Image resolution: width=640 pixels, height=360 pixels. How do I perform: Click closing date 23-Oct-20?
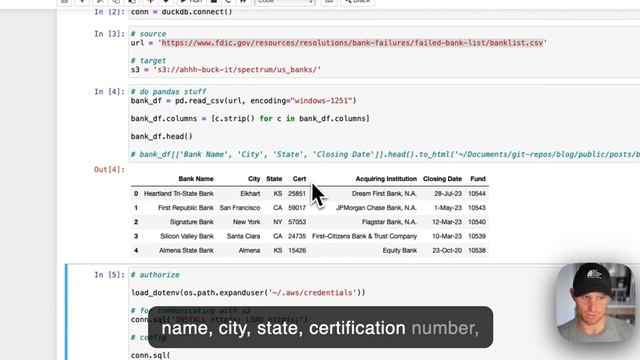[447, 251]
